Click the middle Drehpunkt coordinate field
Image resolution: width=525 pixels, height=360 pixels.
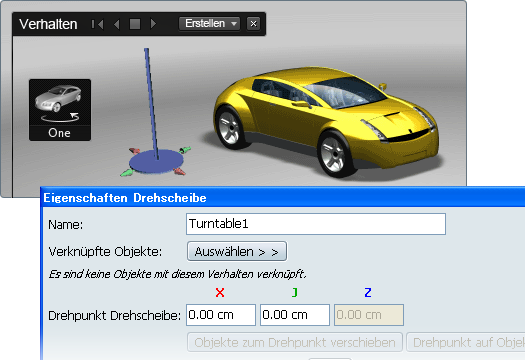coord(295,315)
